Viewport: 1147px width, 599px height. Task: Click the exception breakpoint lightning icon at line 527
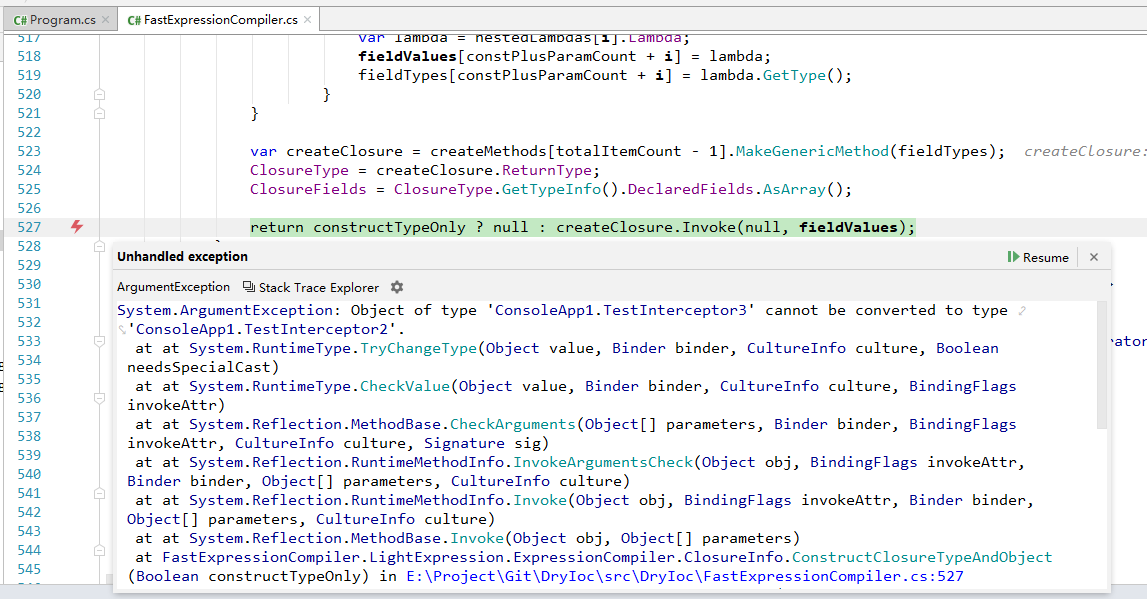(75, 227)
